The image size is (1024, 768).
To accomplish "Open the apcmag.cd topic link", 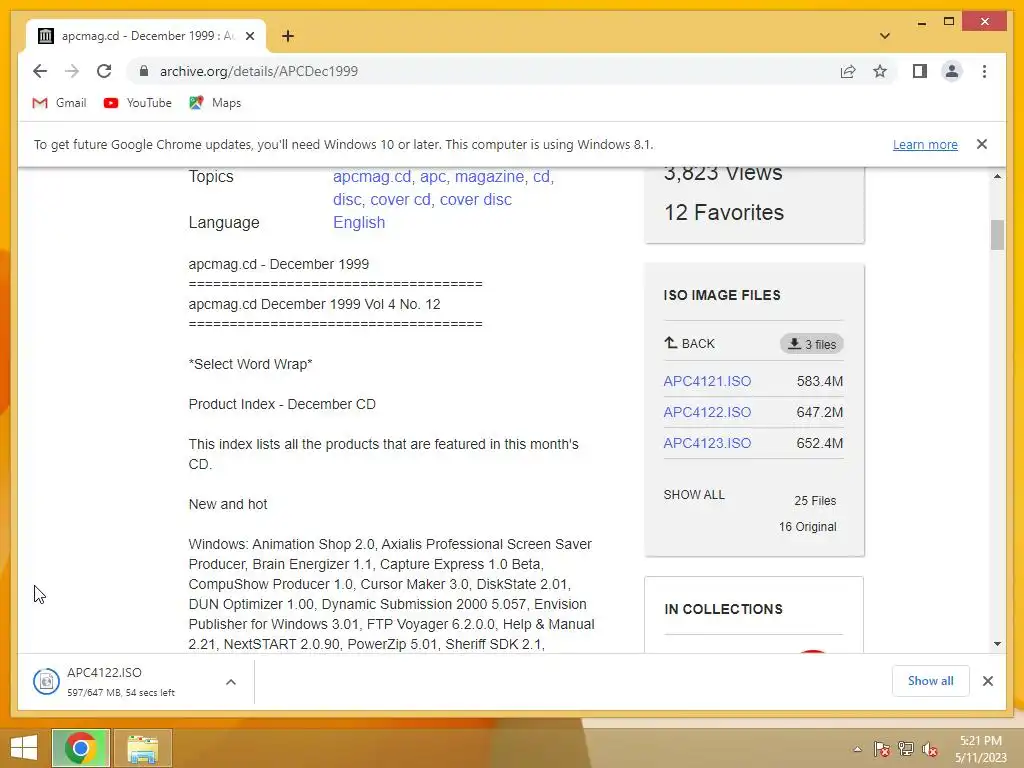I will click(x=372, y=176).
